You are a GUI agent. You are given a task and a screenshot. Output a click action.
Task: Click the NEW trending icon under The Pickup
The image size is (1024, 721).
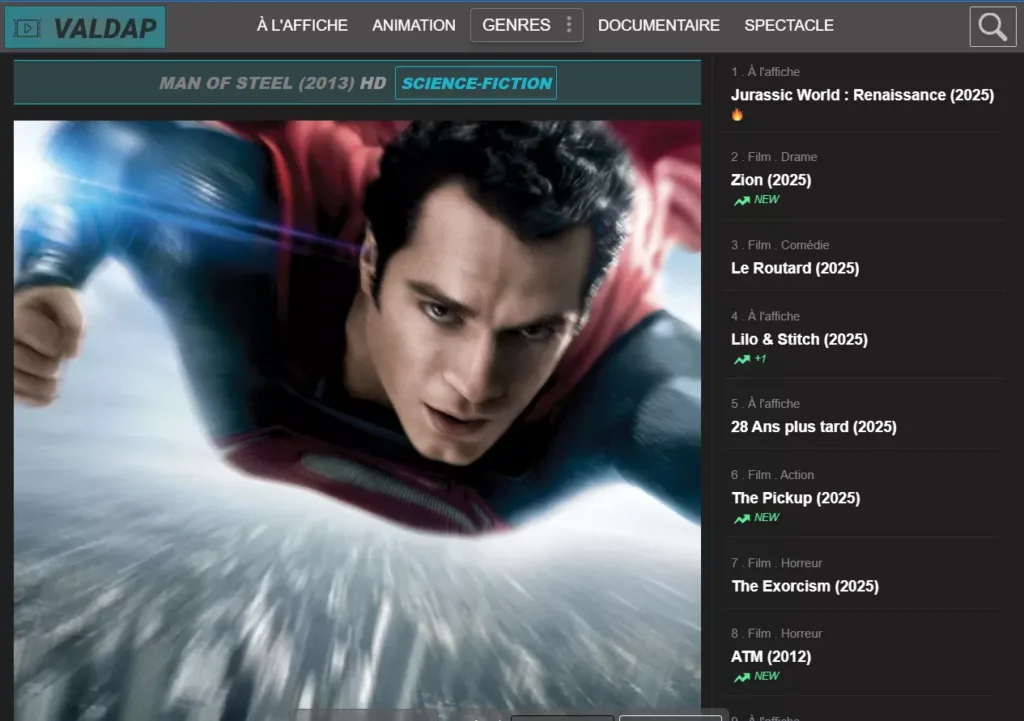click(x=741, y=518)
